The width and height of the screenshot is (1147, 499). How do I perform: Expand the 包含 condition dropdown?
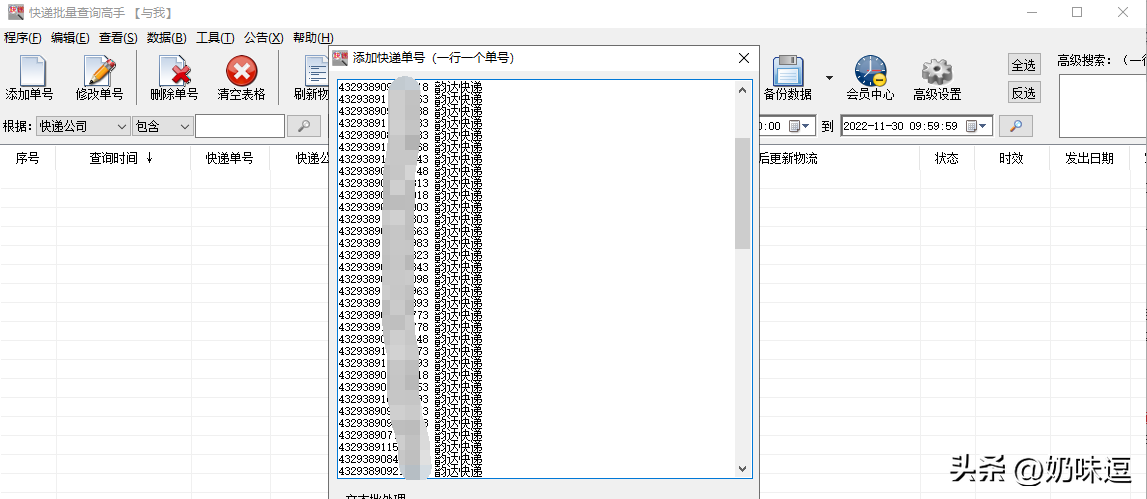183,127
